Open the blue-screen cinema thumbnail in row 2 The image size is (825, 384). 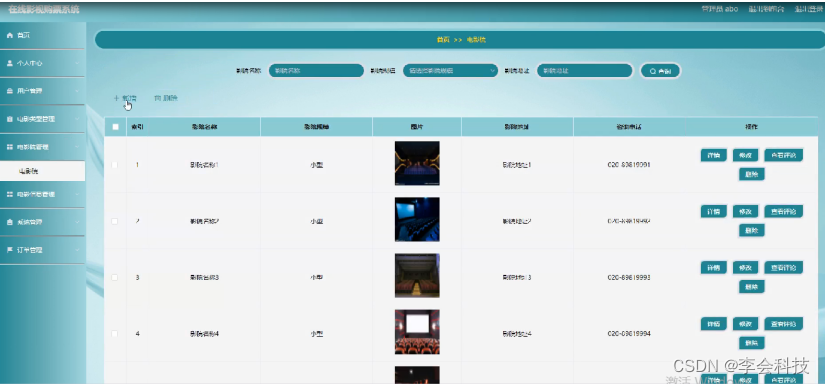coord(417,219)
